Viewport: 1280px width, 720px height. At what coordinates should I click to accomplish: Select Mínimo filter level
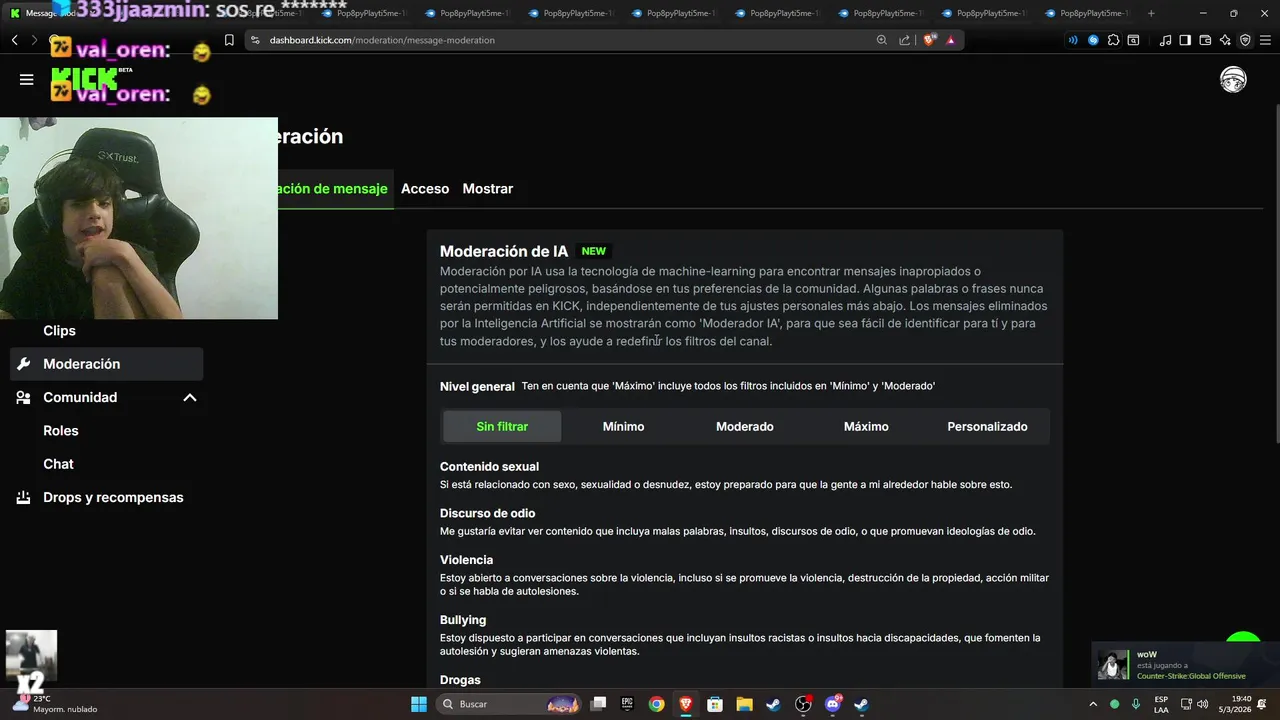pos(623,426)
